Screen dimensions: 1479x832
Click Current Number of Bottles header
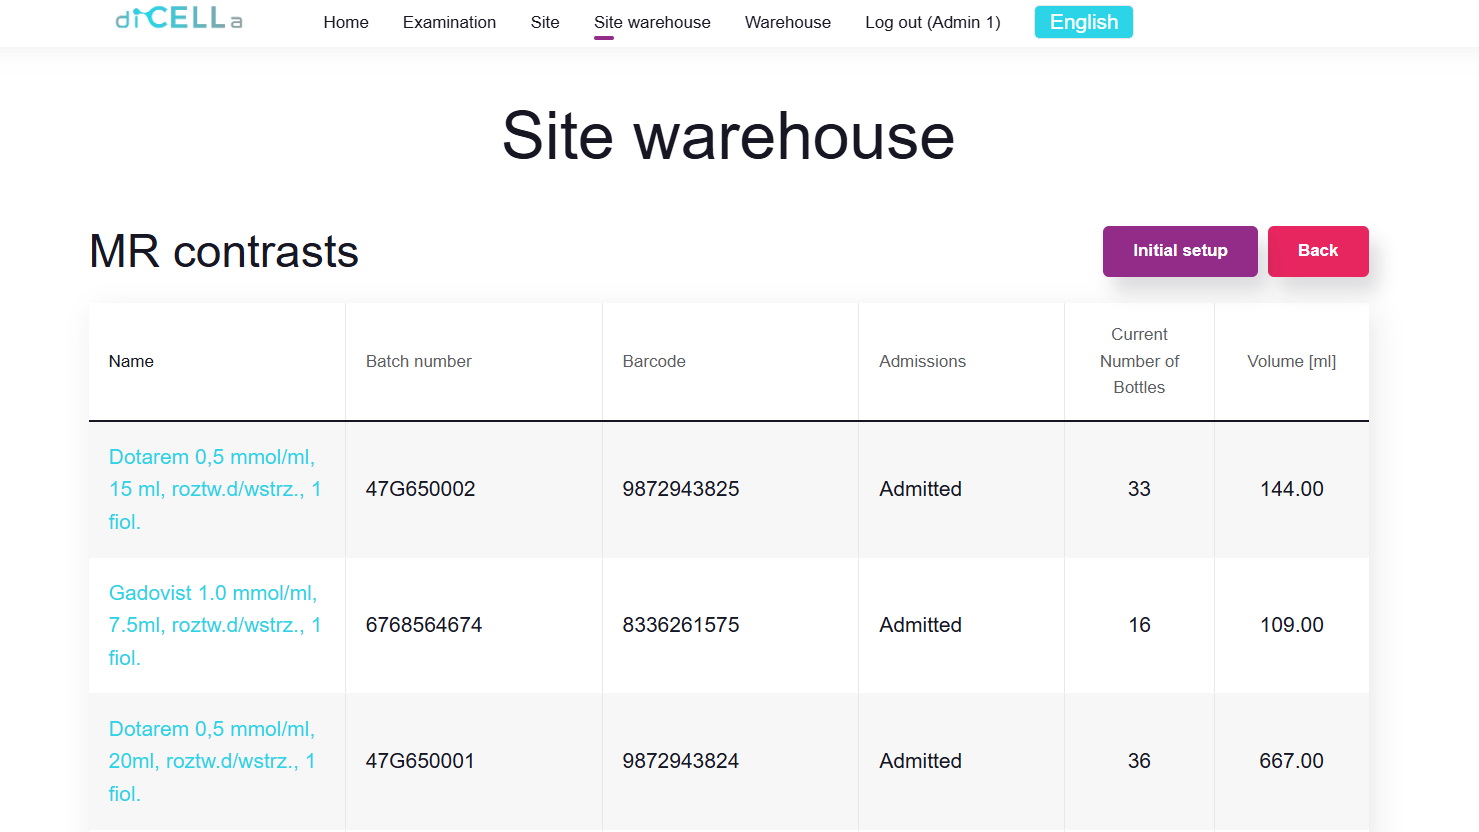(1139, 361)
